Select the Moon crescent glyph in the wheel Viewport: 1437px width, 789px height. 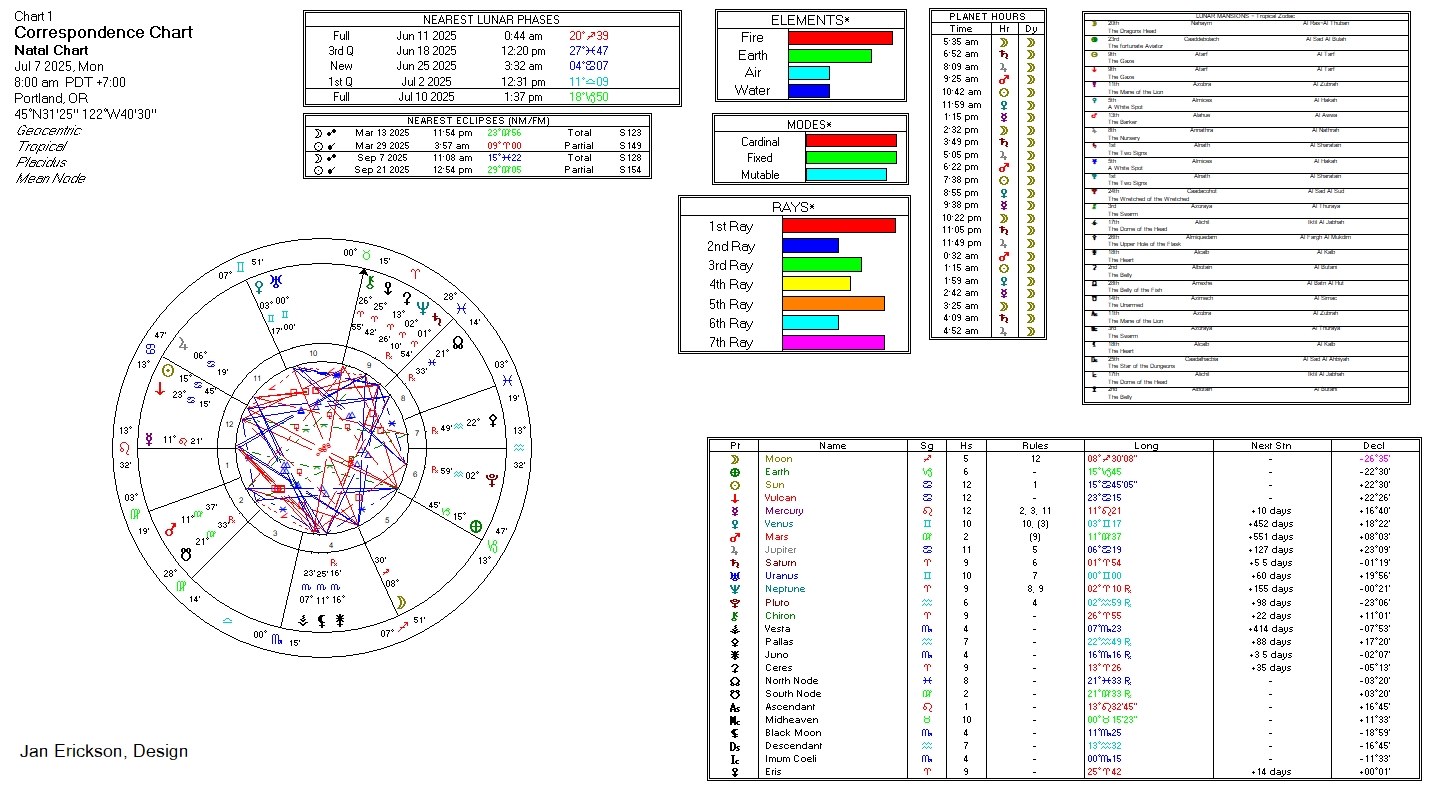(401, 602)
